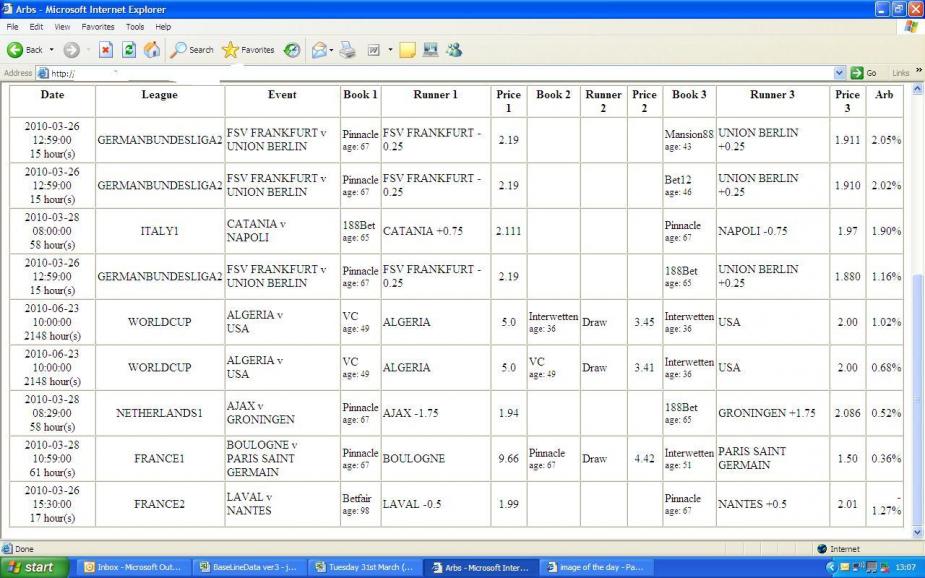
Task: Click the scrollbar down arrow
Action: (917, 533)
